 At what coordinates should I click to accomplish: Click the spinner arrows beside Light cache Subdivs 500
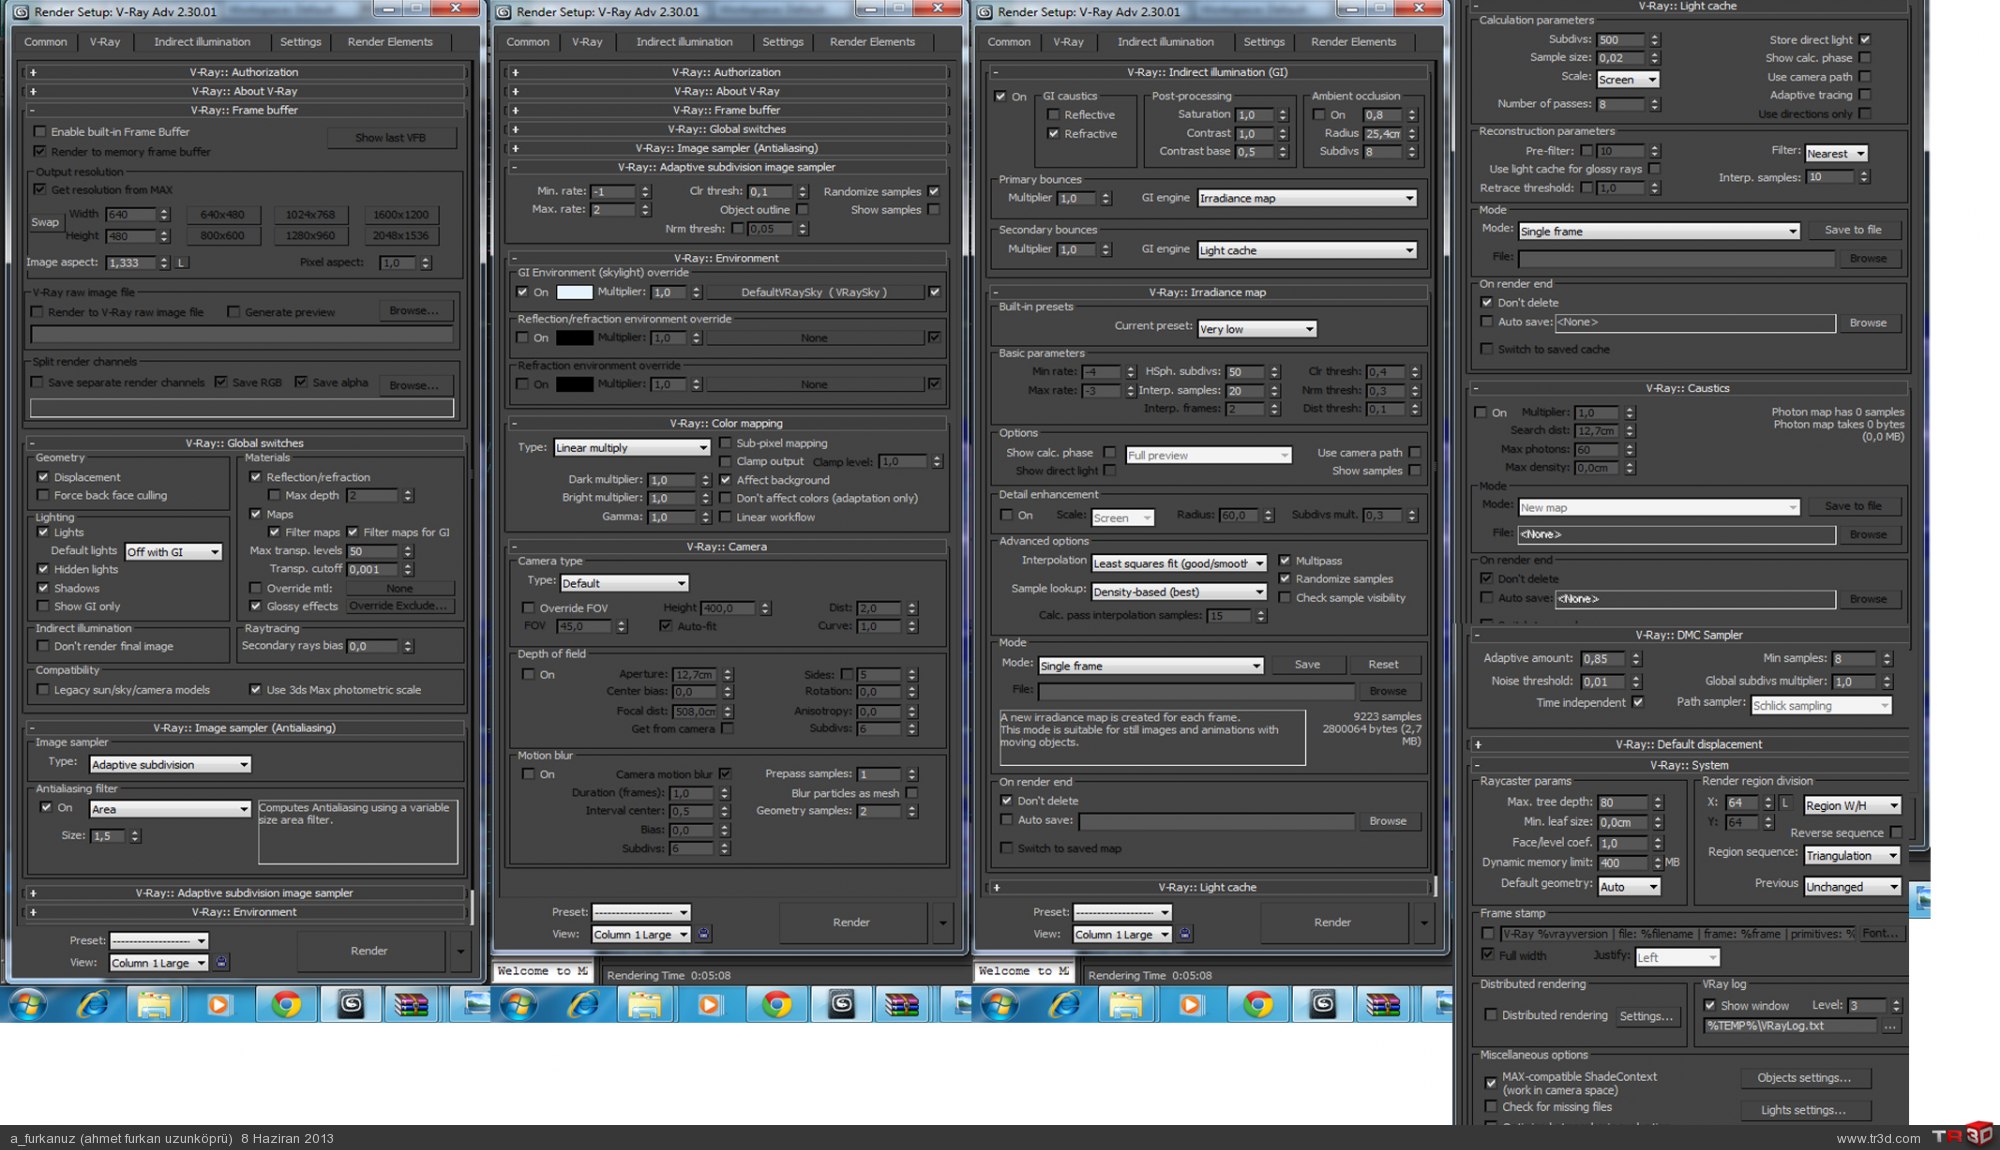coord(1655,40)
